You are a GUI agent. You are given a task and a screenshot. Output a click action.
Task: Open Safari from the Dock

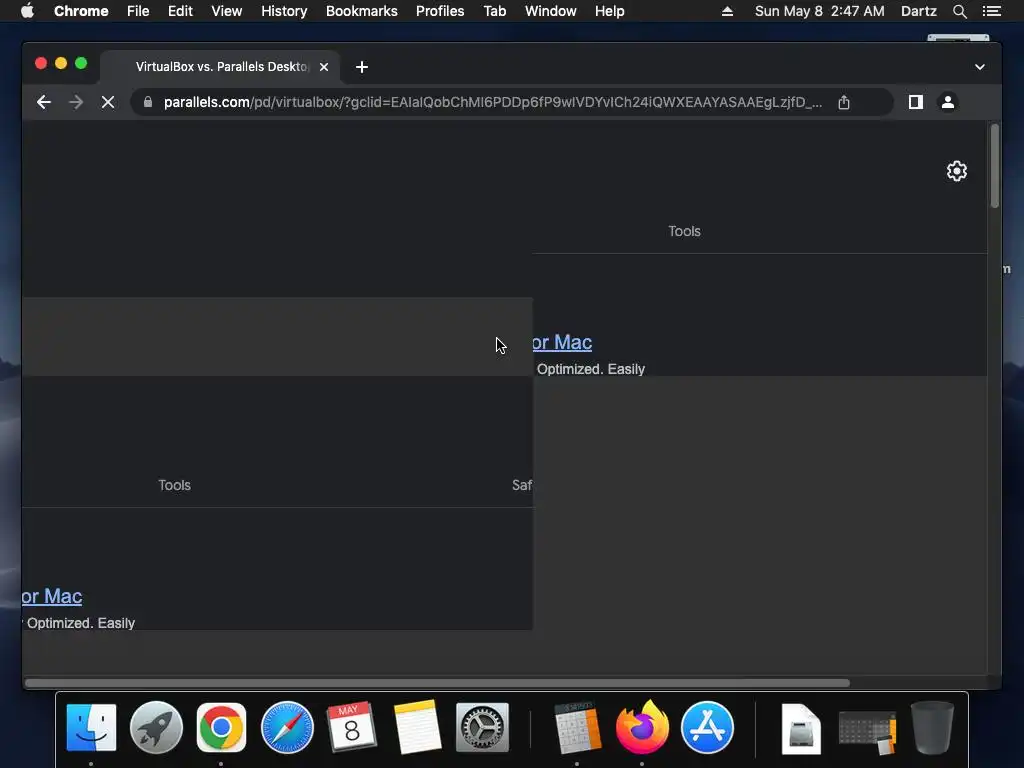287,728
